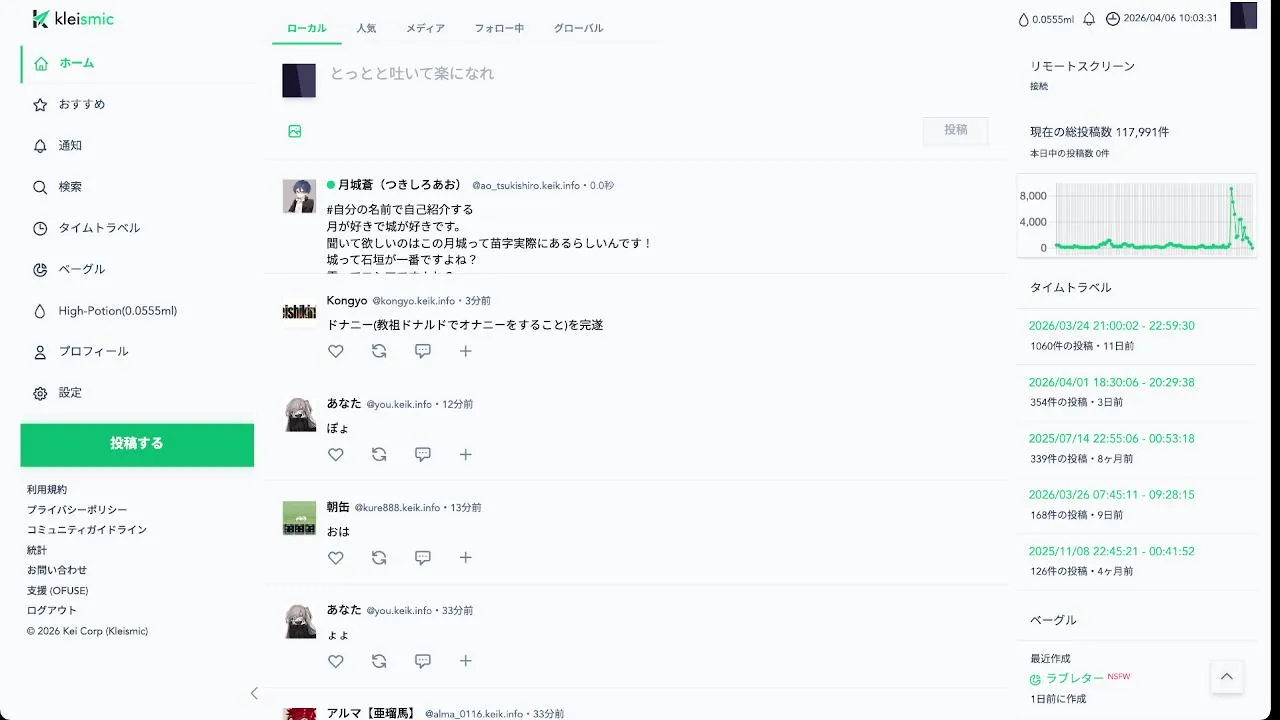
Task: Like Kongyo's post with heart icon
Action: pos(336,351)
